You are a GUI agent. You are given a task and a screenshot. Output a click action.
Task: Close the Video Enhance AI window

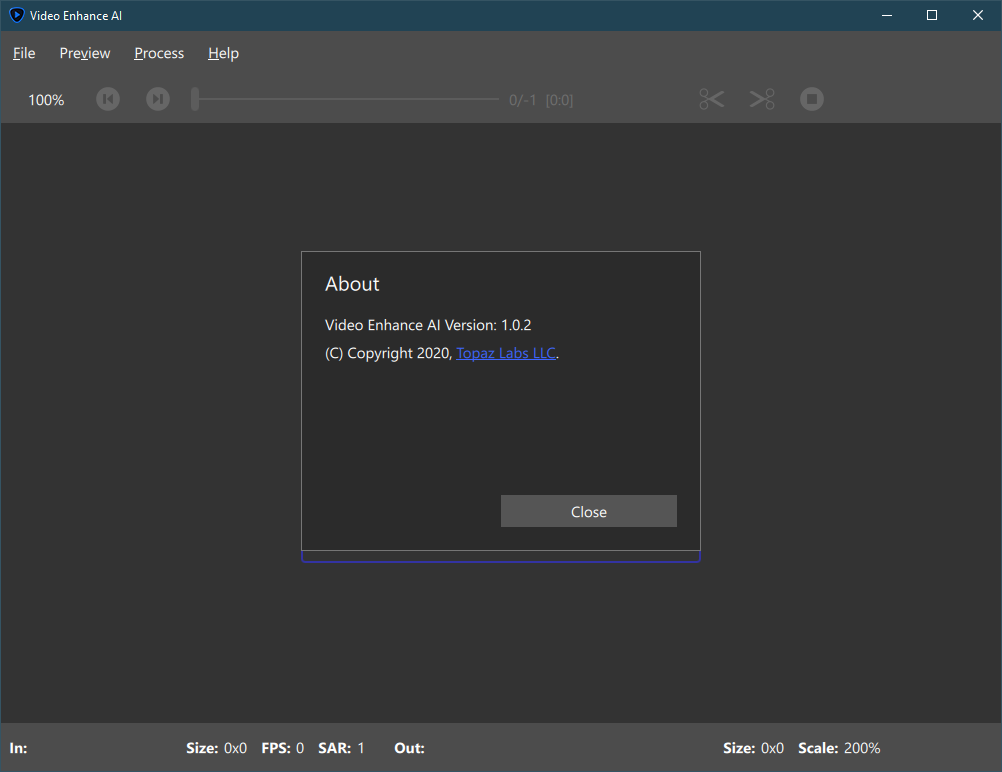pyautogui.click(x=977, y=15)
